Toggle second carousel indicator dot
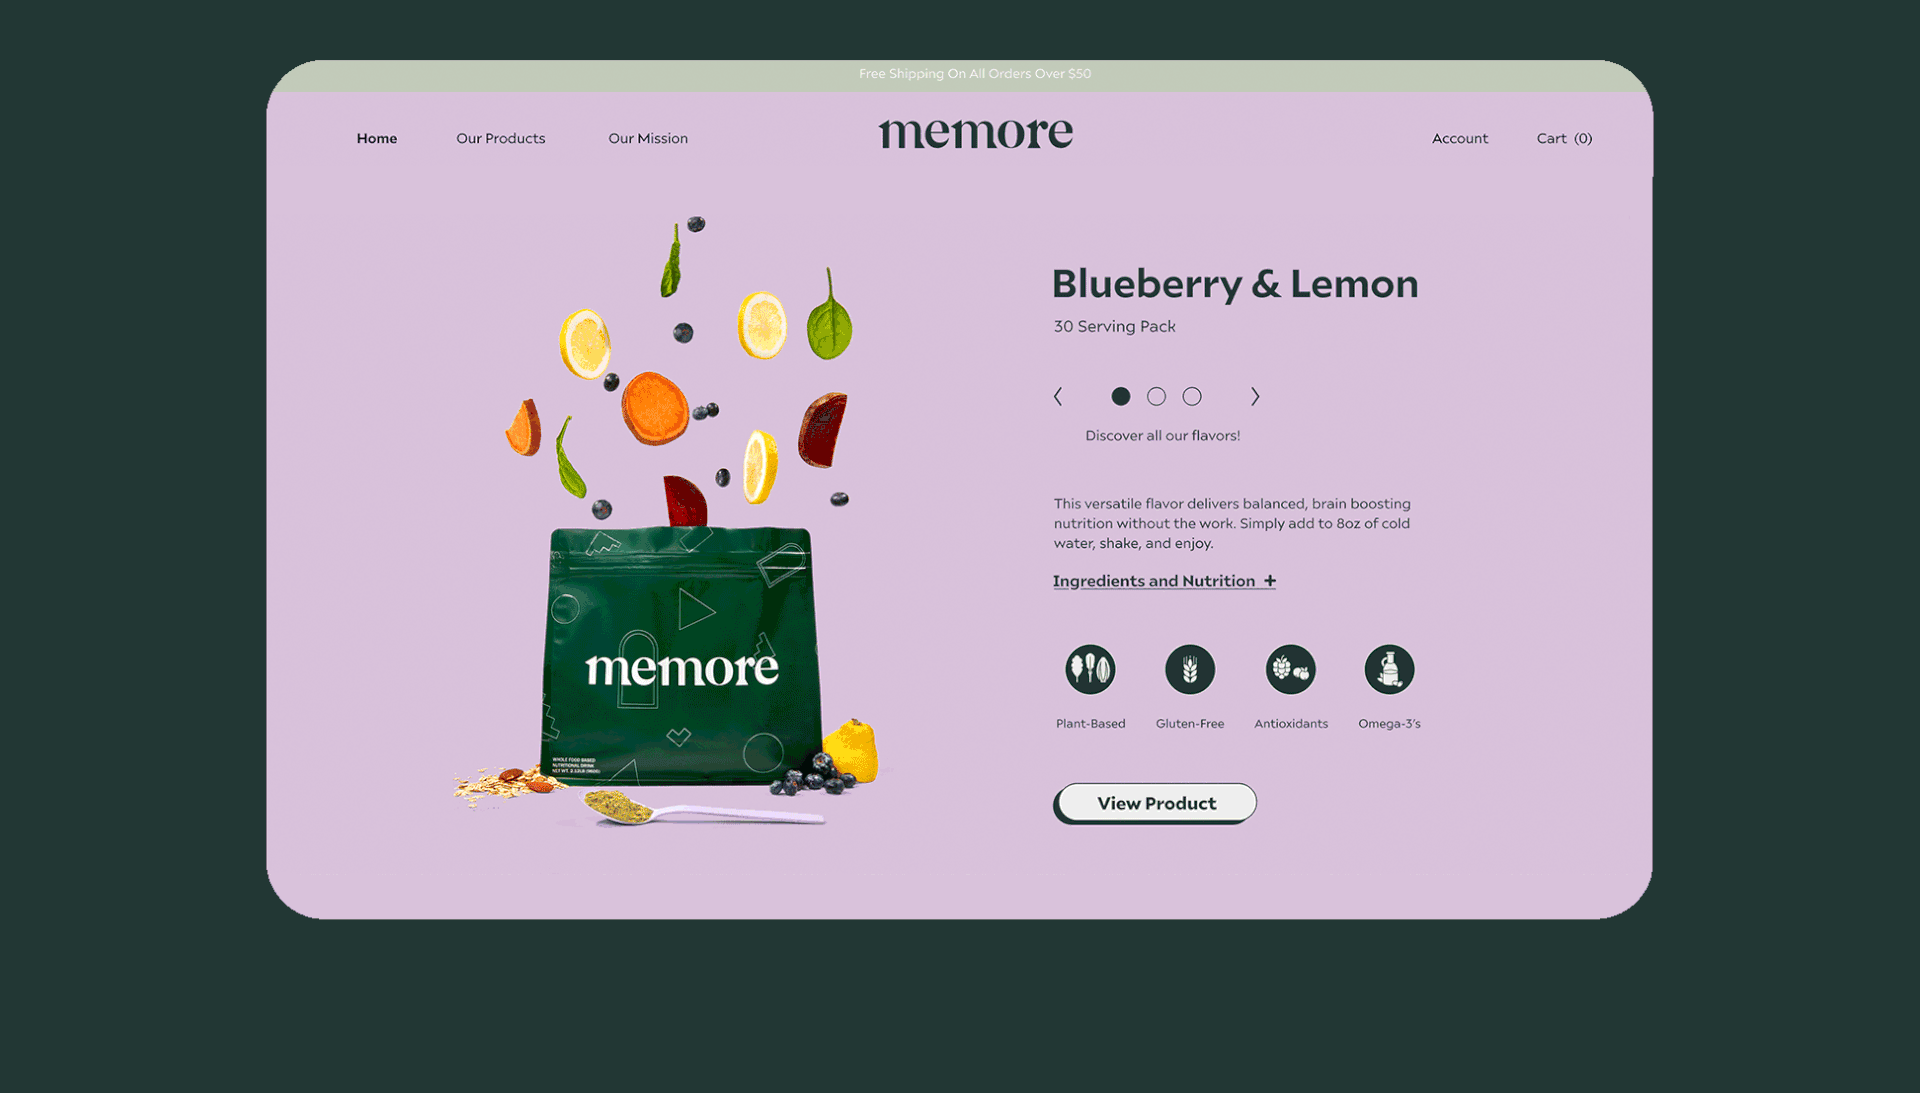Image resolution: width=1920 pixels, height=1093 pixels. [1156, 396]
